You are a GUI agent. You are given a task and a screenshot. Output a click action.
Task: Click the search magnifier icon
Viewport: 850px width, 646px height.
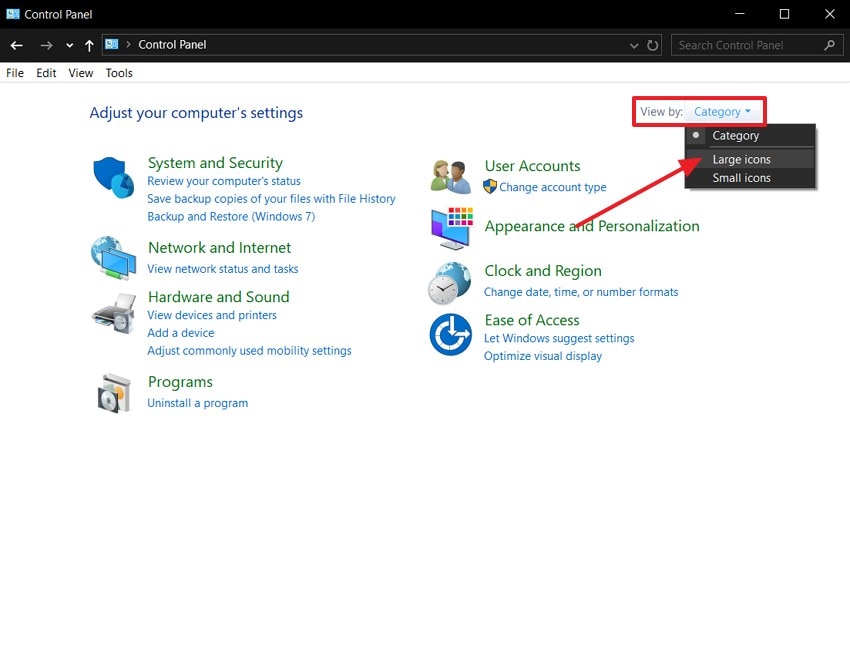click(x=829, y=46)
